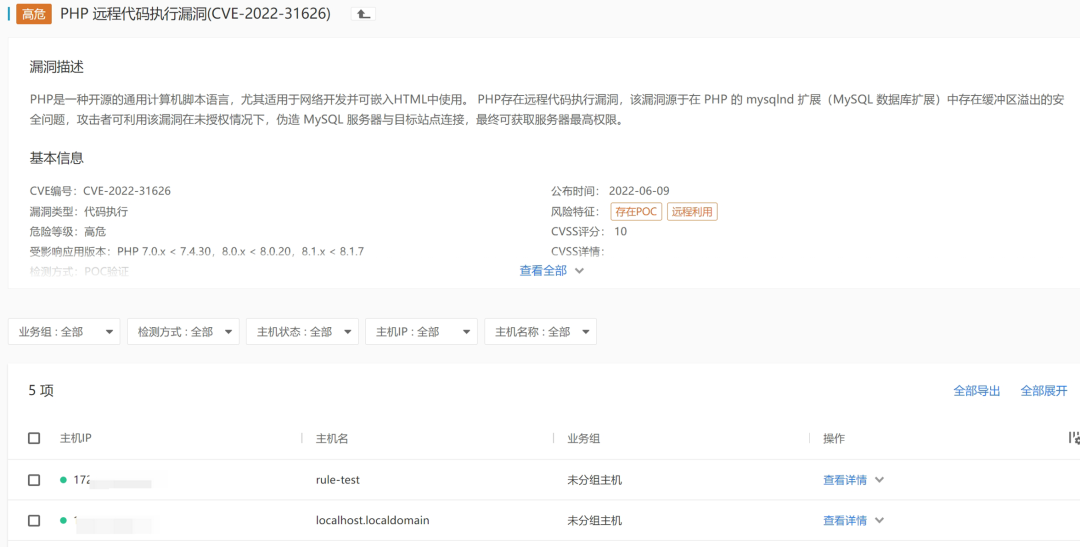
Task: Click 未分组主机 in the rule-test row
Action: 594,480
